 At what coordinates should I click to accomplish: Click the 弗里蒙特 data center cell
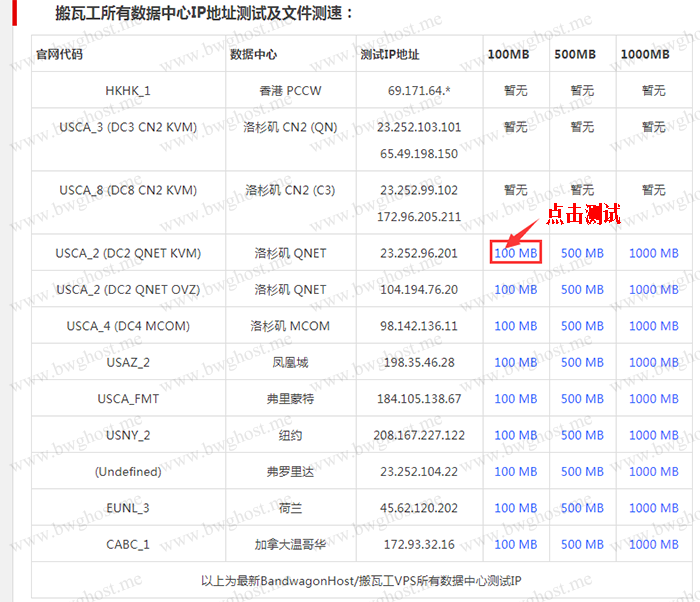click(x=290, y=399)
